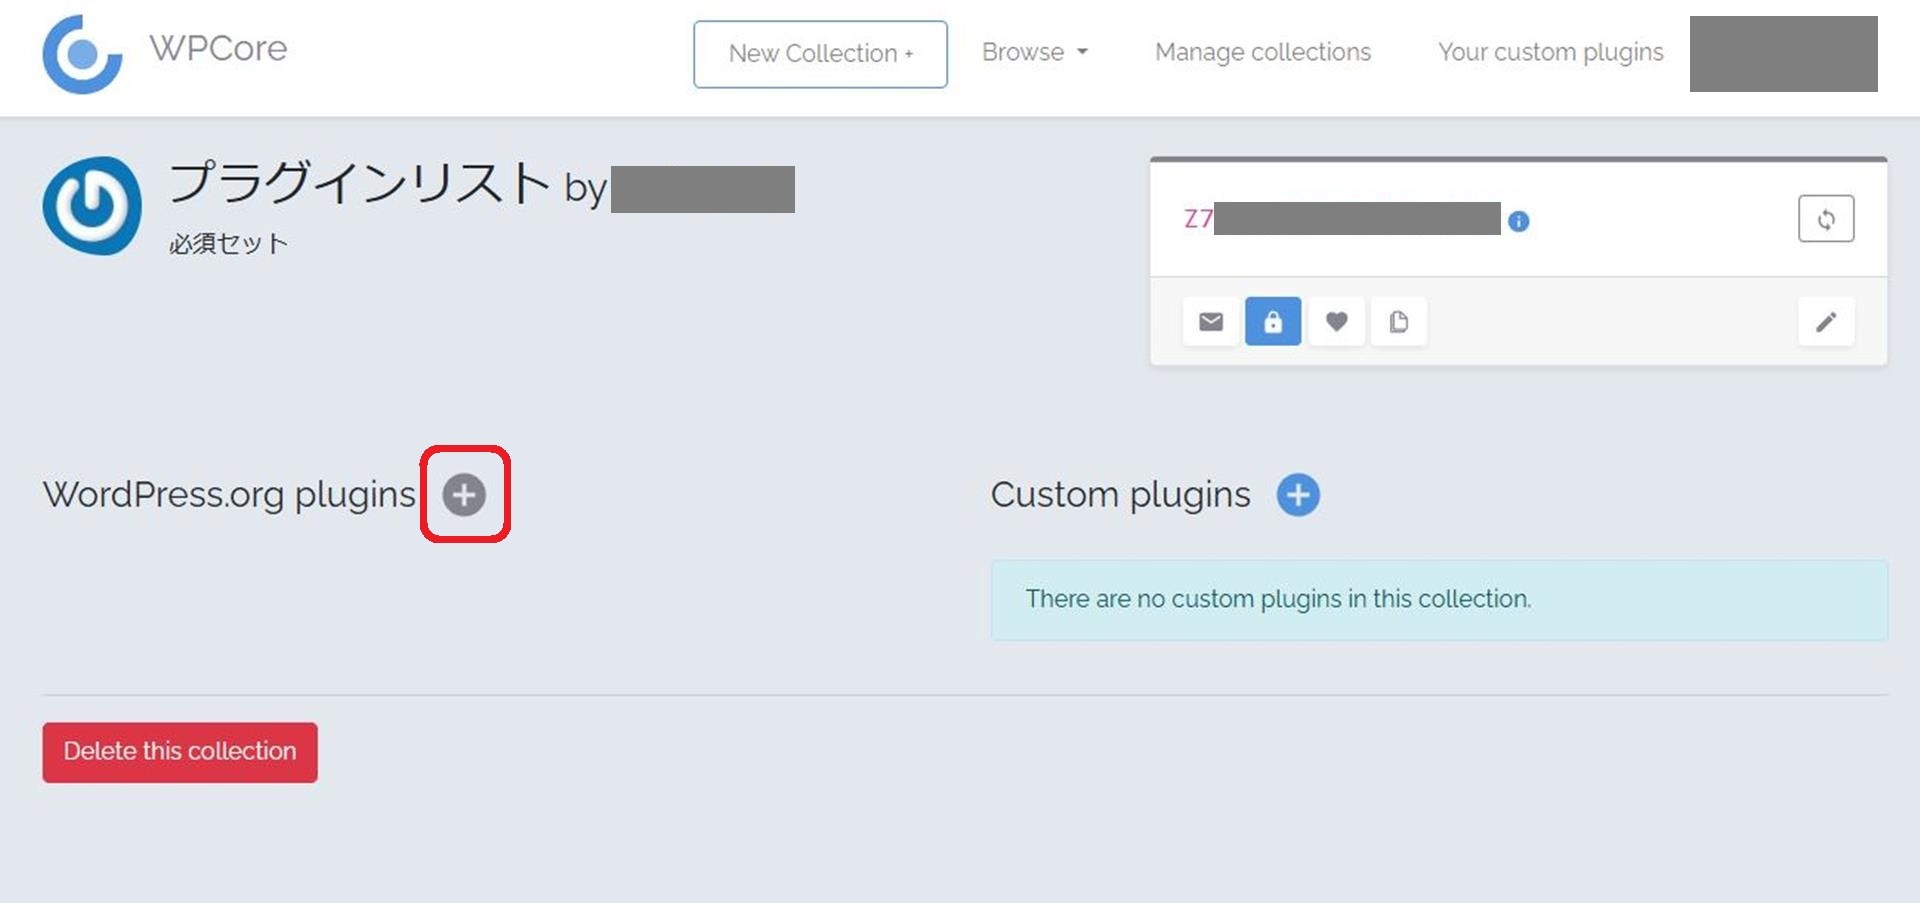1920x903 pixels.
Task: Regenerate the collection key with the refresh icon
Action: point(1825,219)
